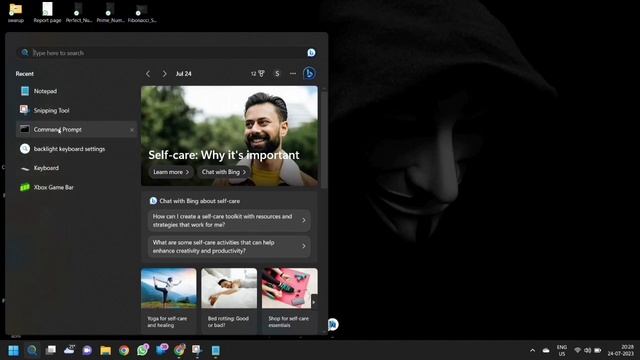The image size is (640, 360).
Task: Select the Report page desktop file
Action: (47, 12)
